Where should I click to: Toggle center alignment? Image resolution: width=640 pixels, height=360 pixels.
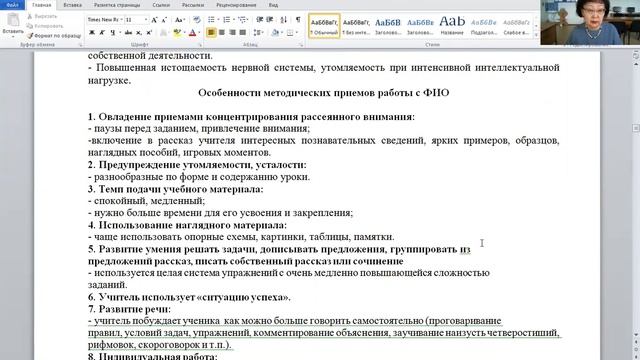[x=222, y=33]
